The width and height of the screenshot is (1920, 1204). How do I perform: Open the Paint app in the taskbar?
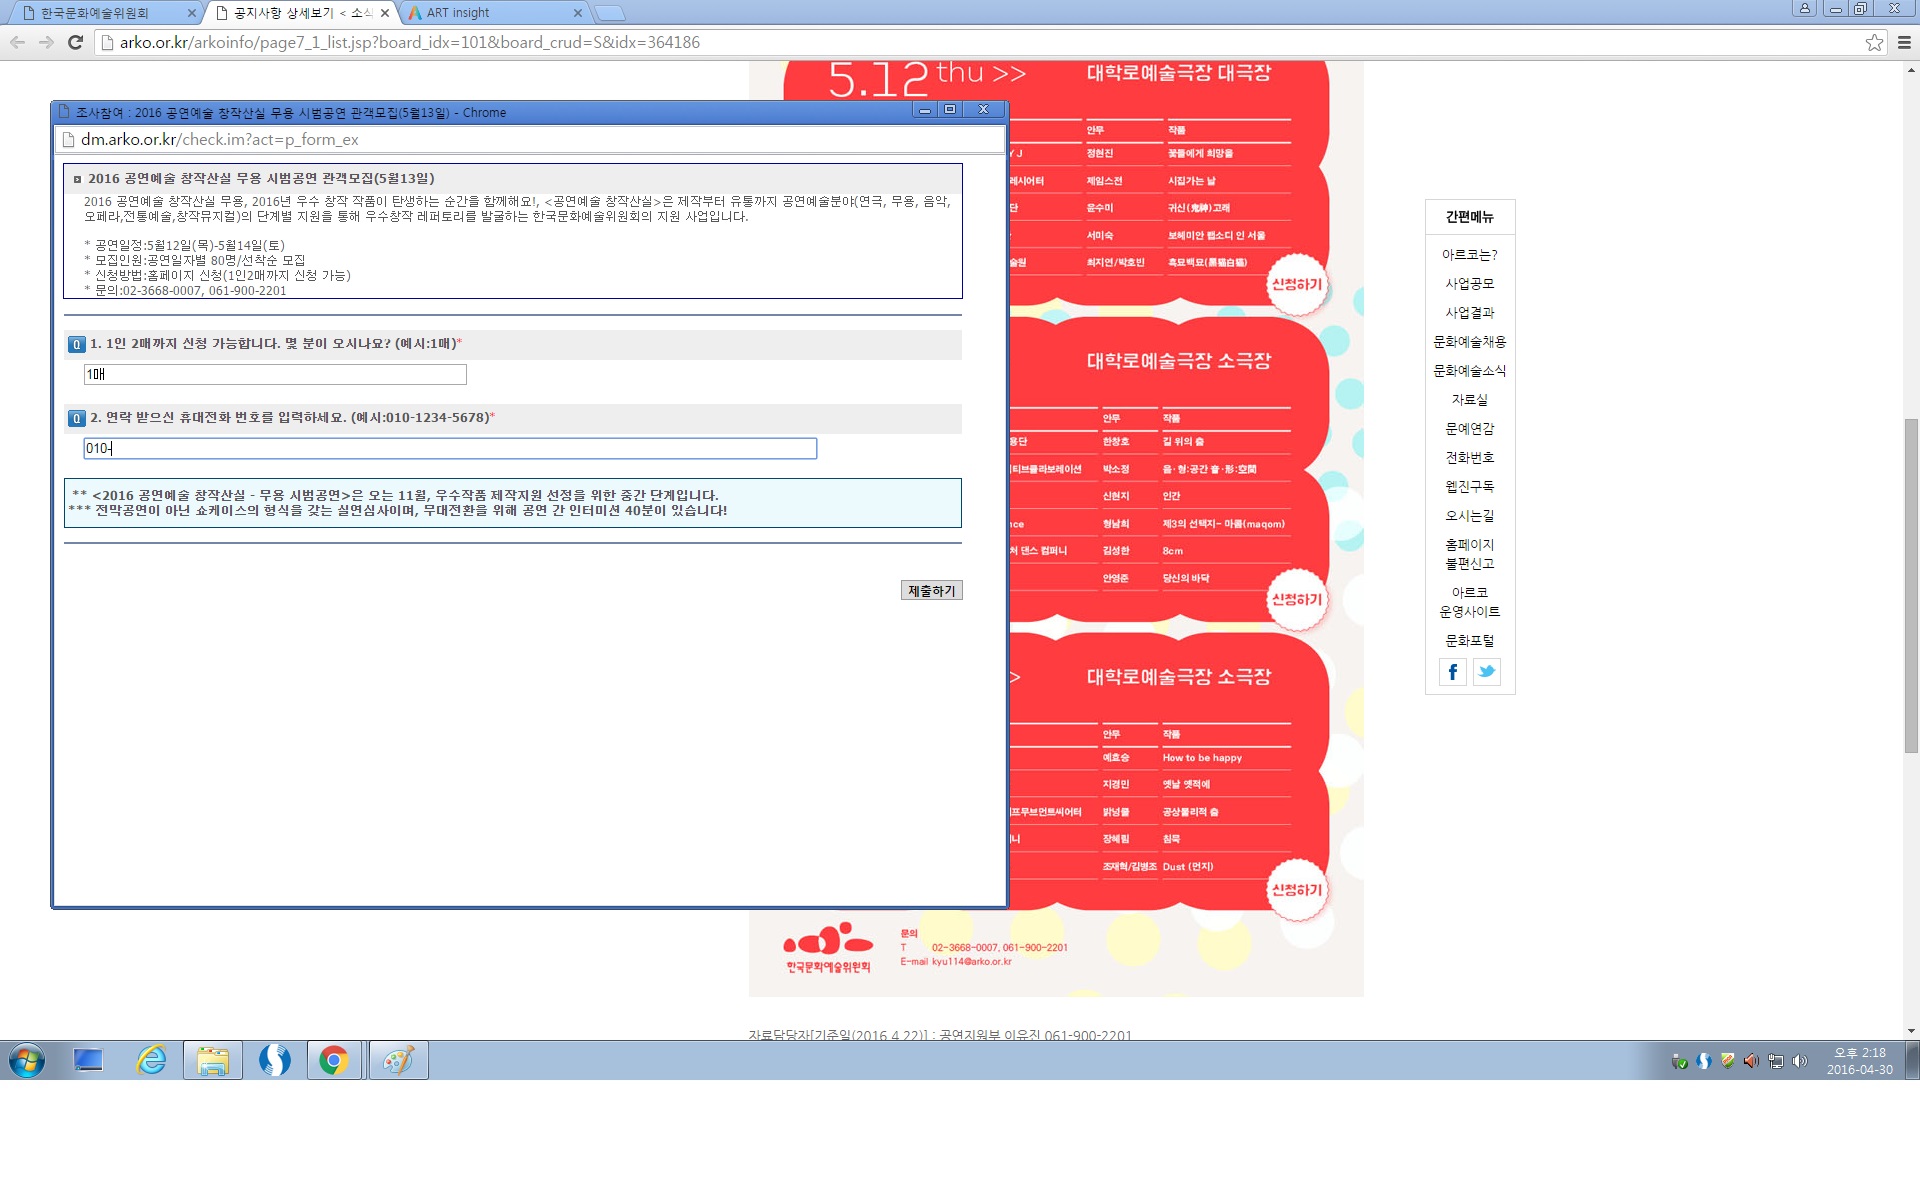point(398,1060)
